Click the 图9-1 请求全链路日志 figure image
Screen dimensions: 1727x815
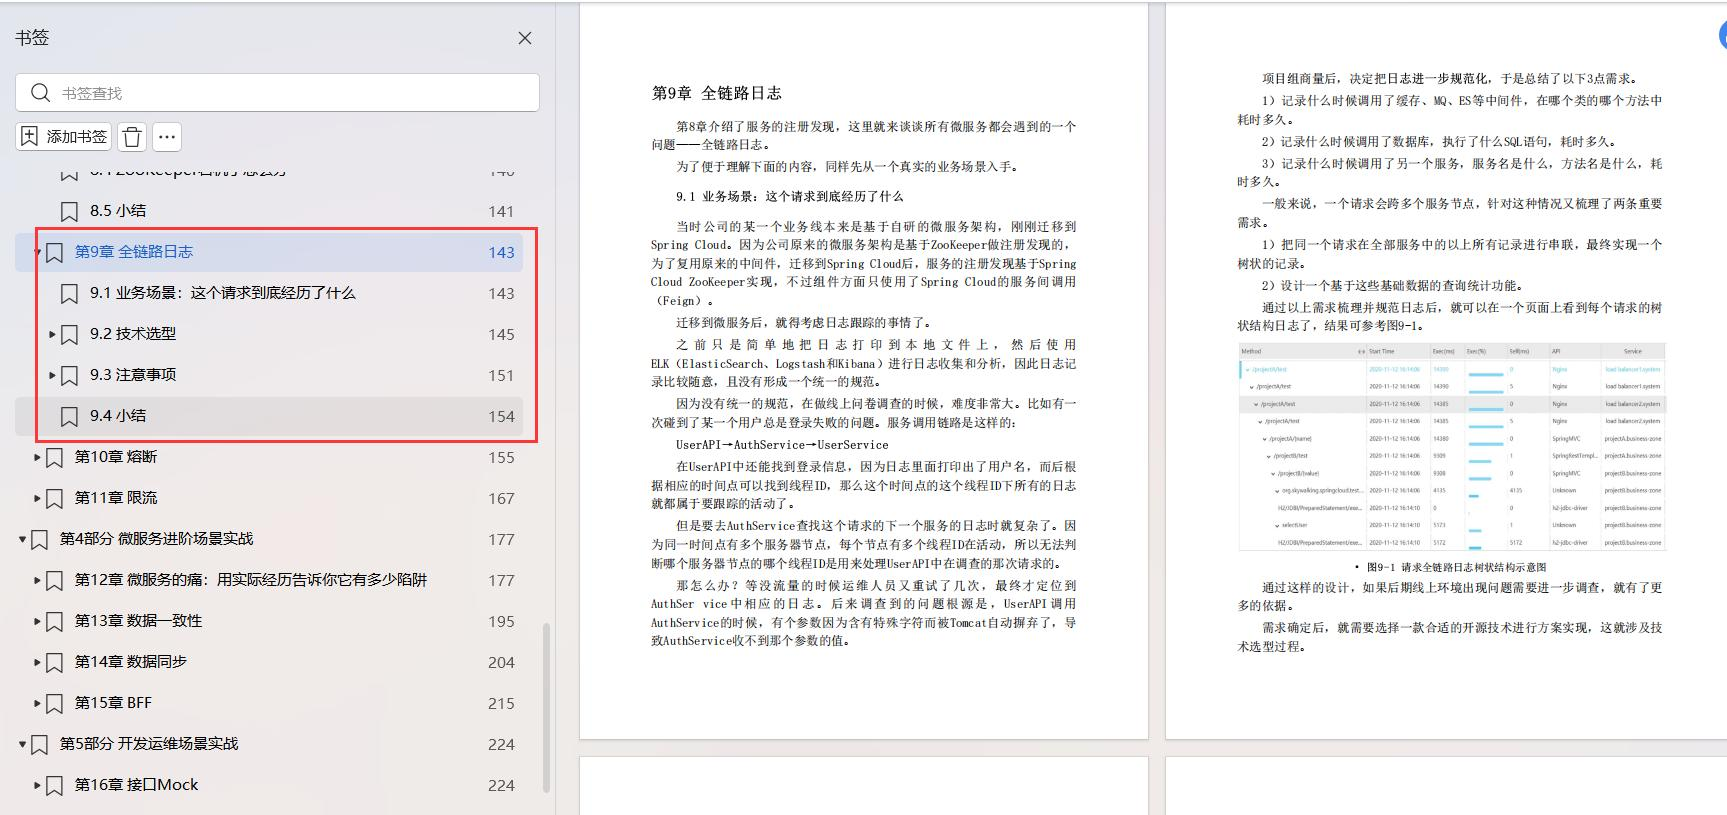(x=1452, y=447)
